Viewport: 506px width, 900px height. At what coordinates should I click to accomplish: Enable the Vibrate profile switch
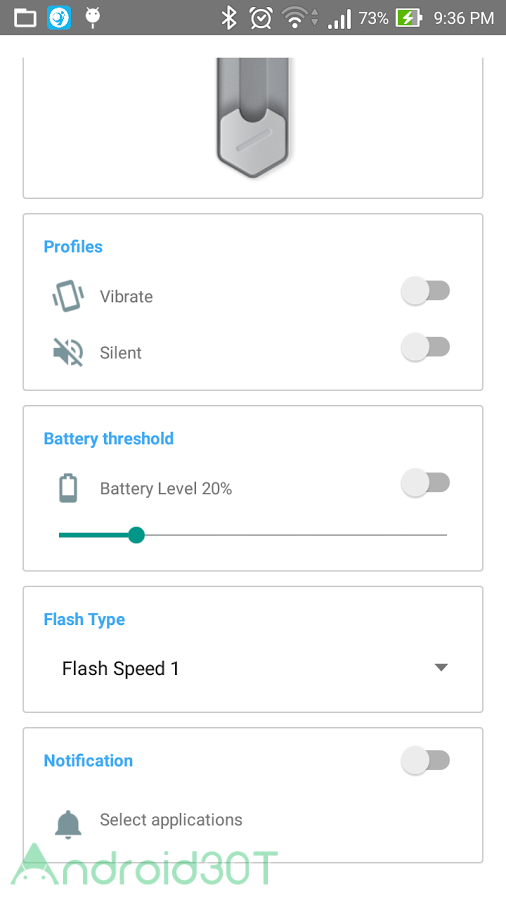tap(425, 291)
